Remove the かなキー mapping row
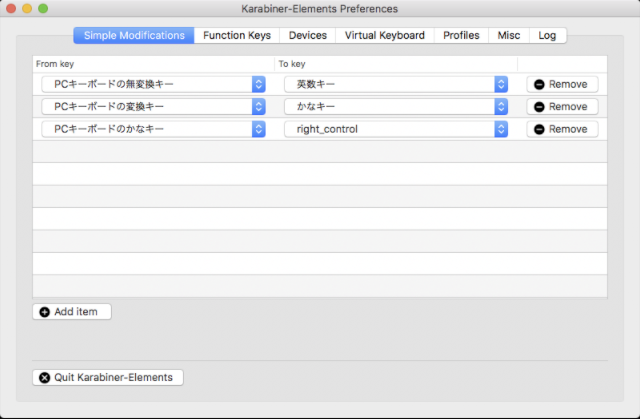The width and height of the screenshot is (640, 419). click(562, 107)
